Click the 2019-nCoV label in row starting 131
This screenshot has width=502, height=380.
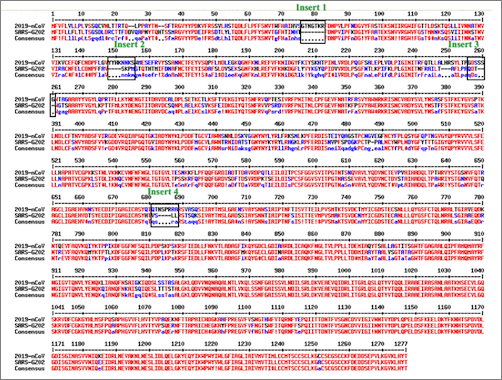tap(30, 62)
